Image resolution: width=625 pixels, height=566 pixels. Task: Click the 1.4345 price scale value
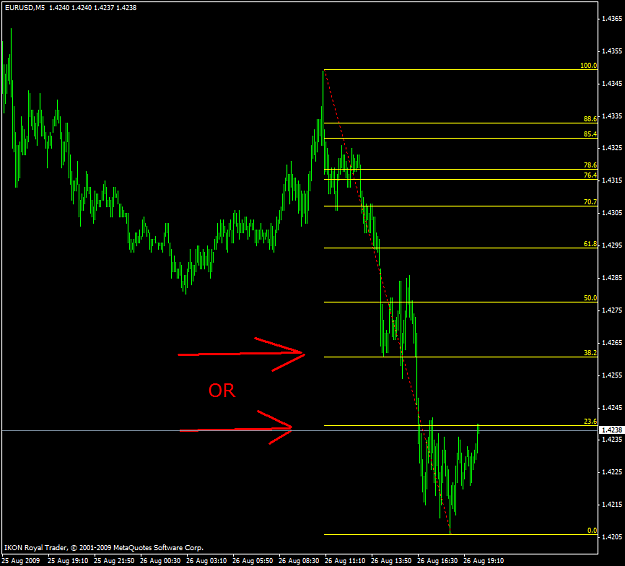[x=612, y=84]
